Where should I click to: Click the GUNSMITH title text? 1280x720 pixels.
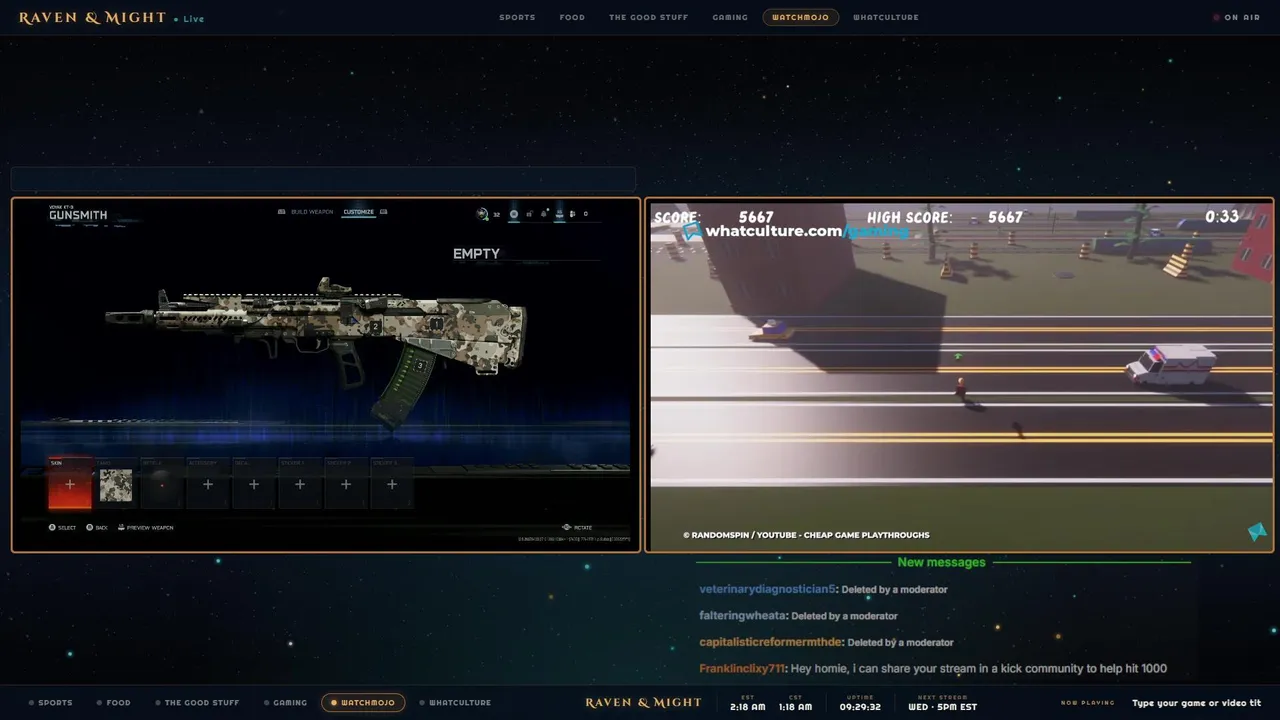point(78,215)
